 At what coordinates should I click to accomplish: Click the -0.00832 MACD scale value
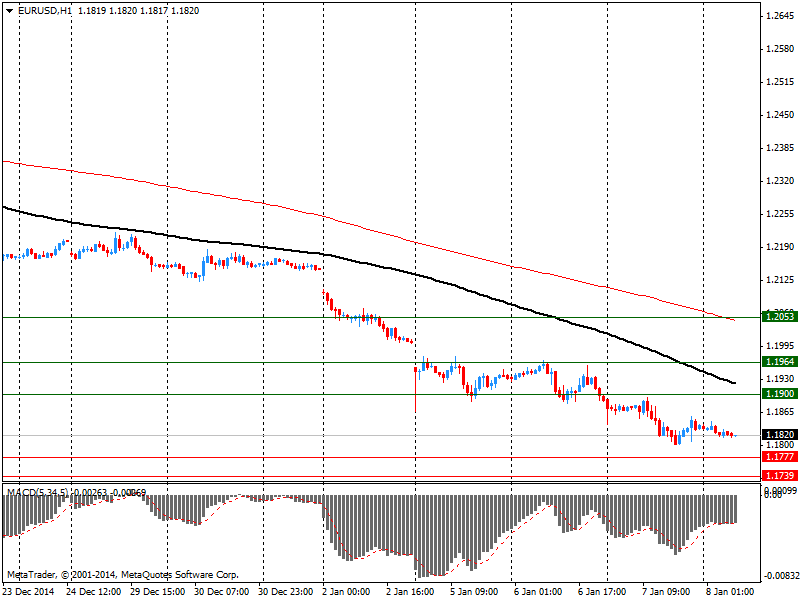(x=782, y=576)
